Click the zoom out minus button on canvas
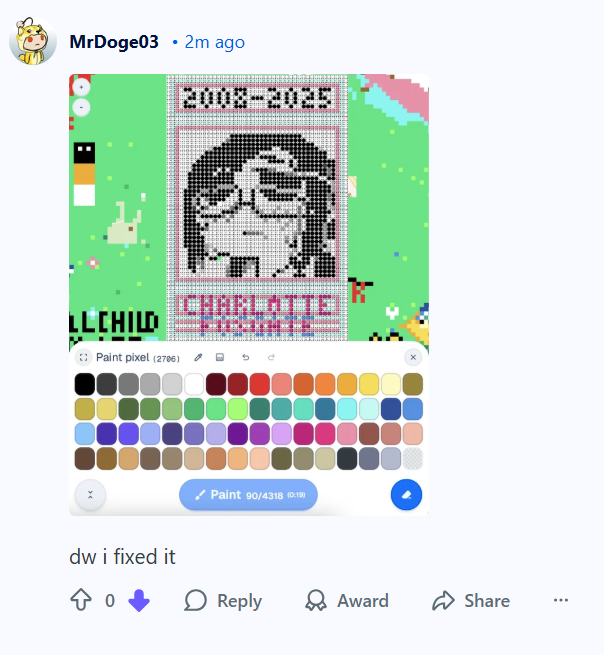604x655 pixels. 81,107
